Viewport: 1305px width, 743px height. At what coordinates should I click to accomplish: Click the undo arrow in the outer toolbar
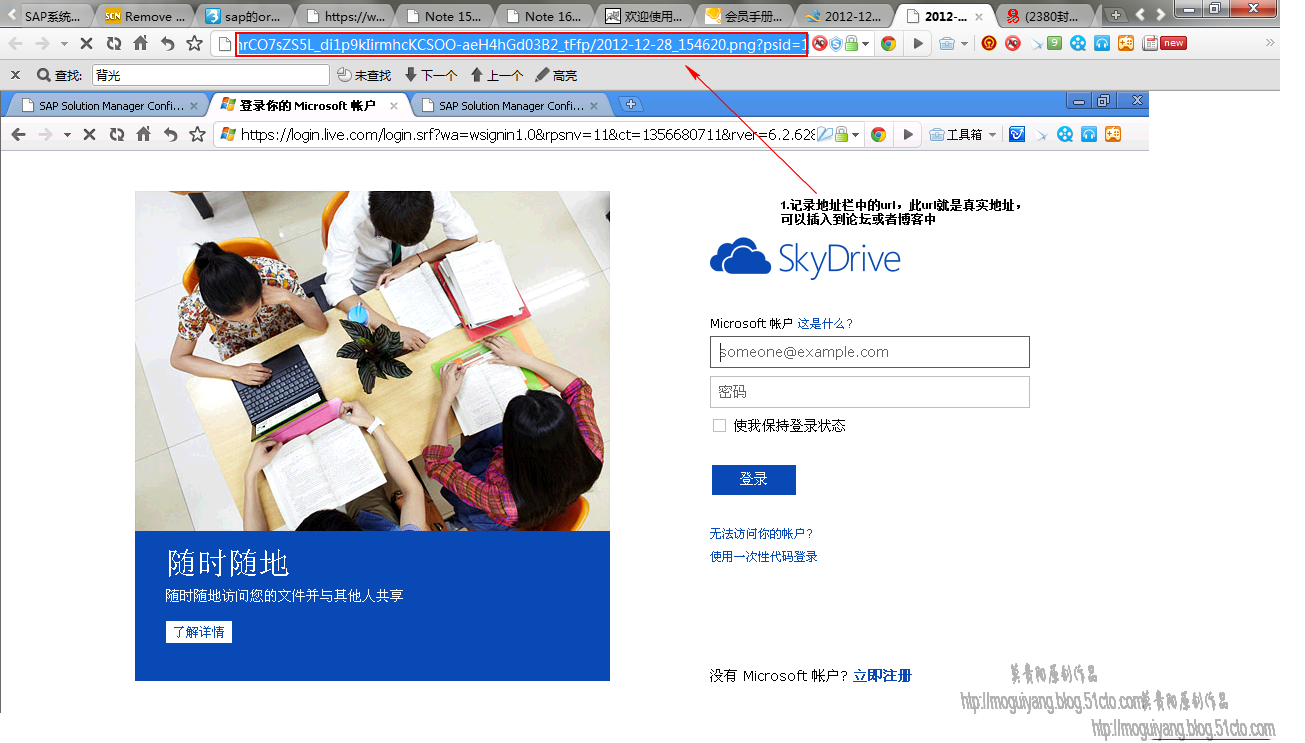coord(167,44)
